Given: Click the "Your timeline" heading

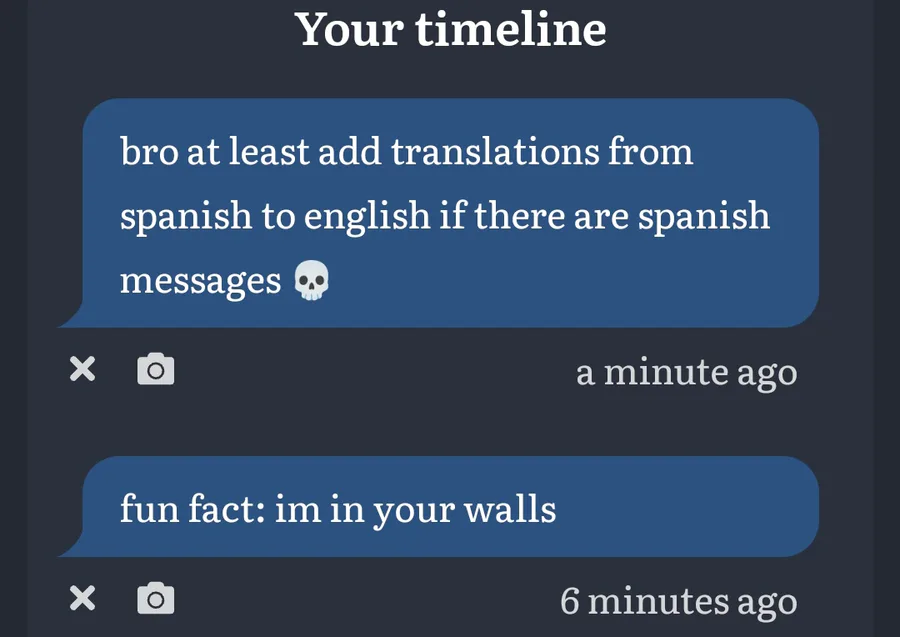Looking at the screenshot, I should click(451, 29).
